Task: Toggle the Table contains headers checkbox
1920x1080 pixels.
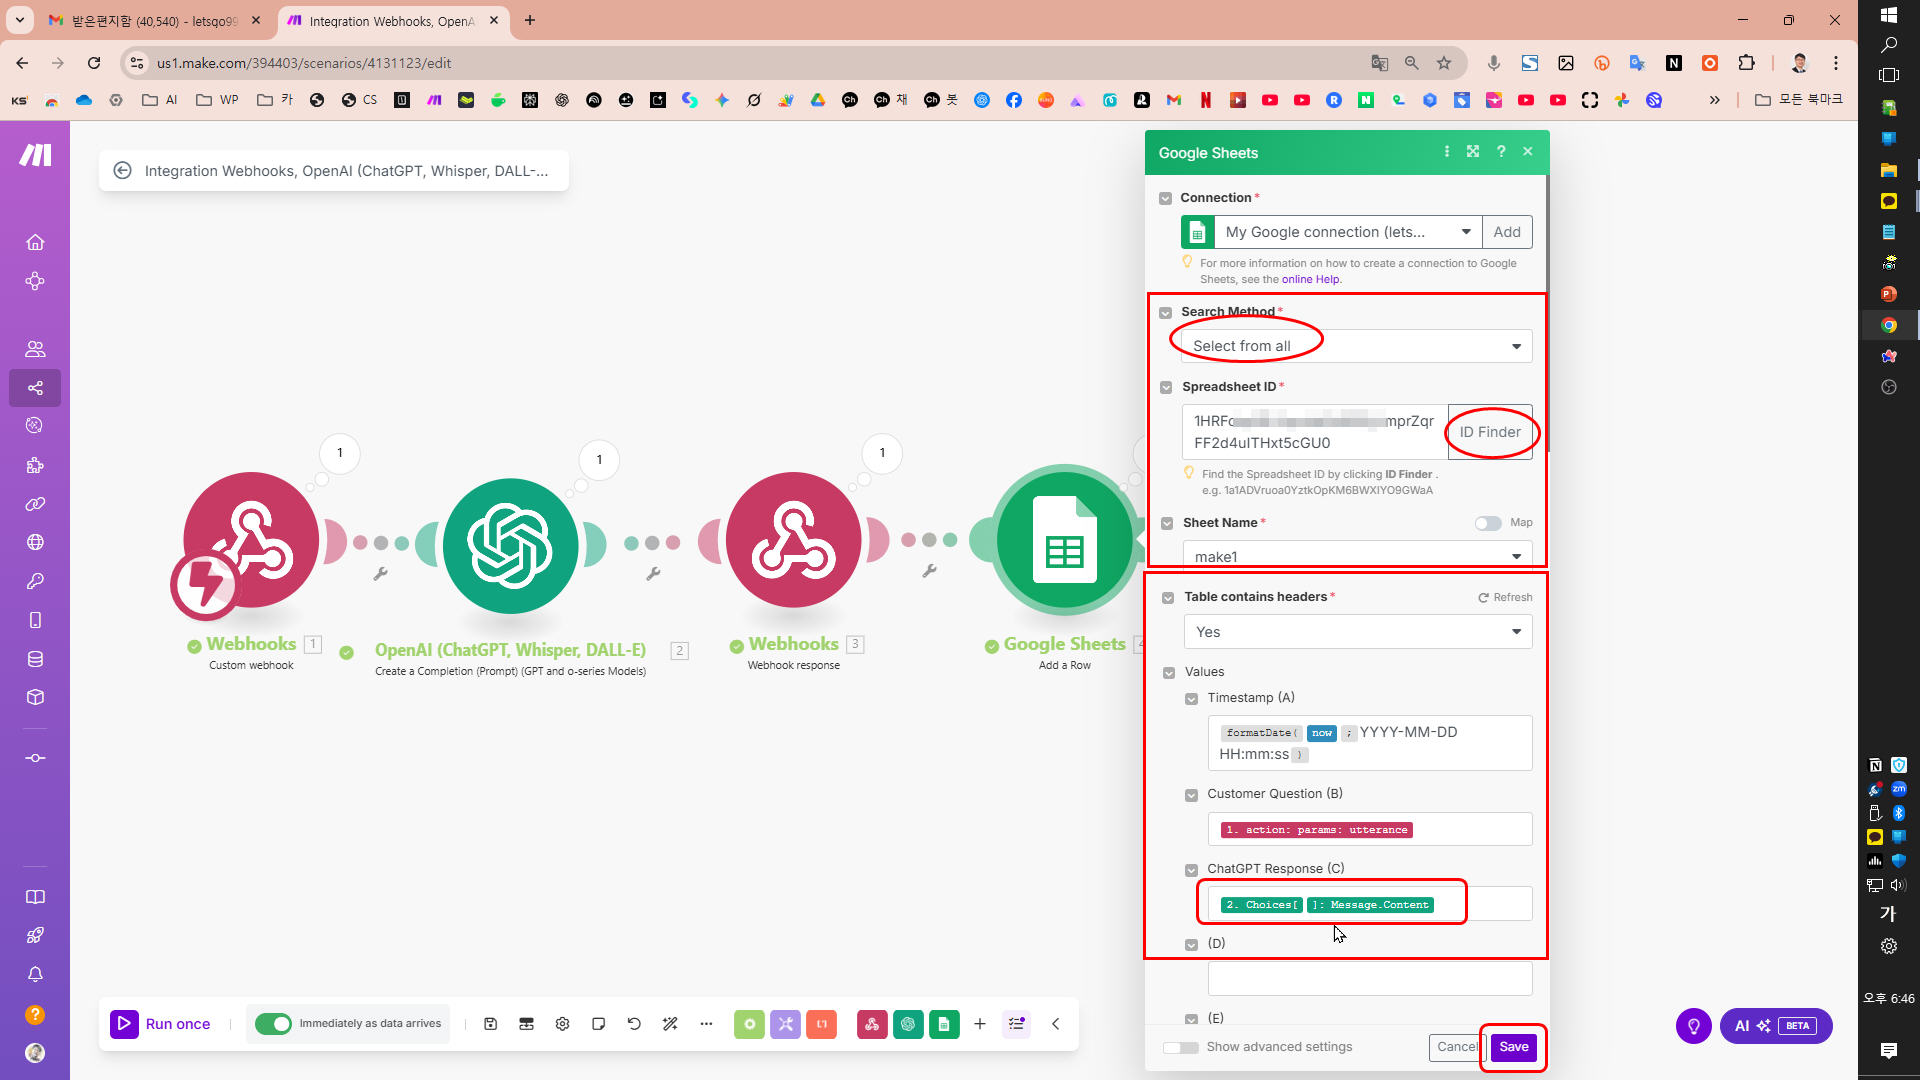Action: [1168, 598]
